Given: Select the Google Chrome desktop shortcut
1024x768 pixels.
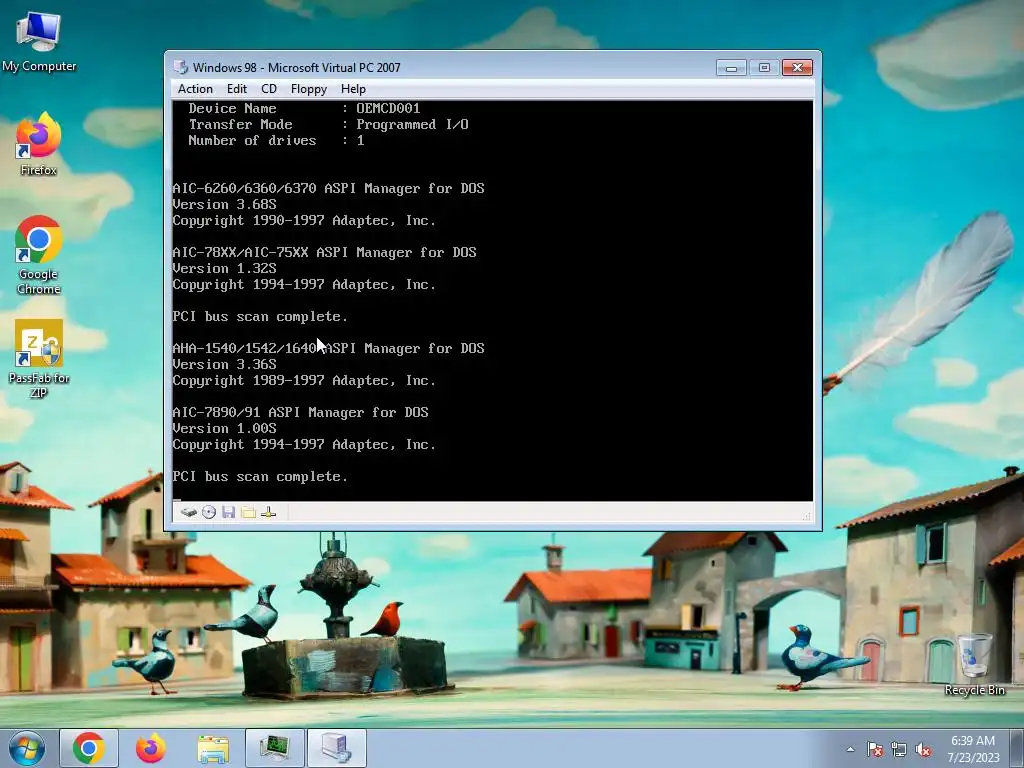Looking at the screenshot, I should click(39, 255).
